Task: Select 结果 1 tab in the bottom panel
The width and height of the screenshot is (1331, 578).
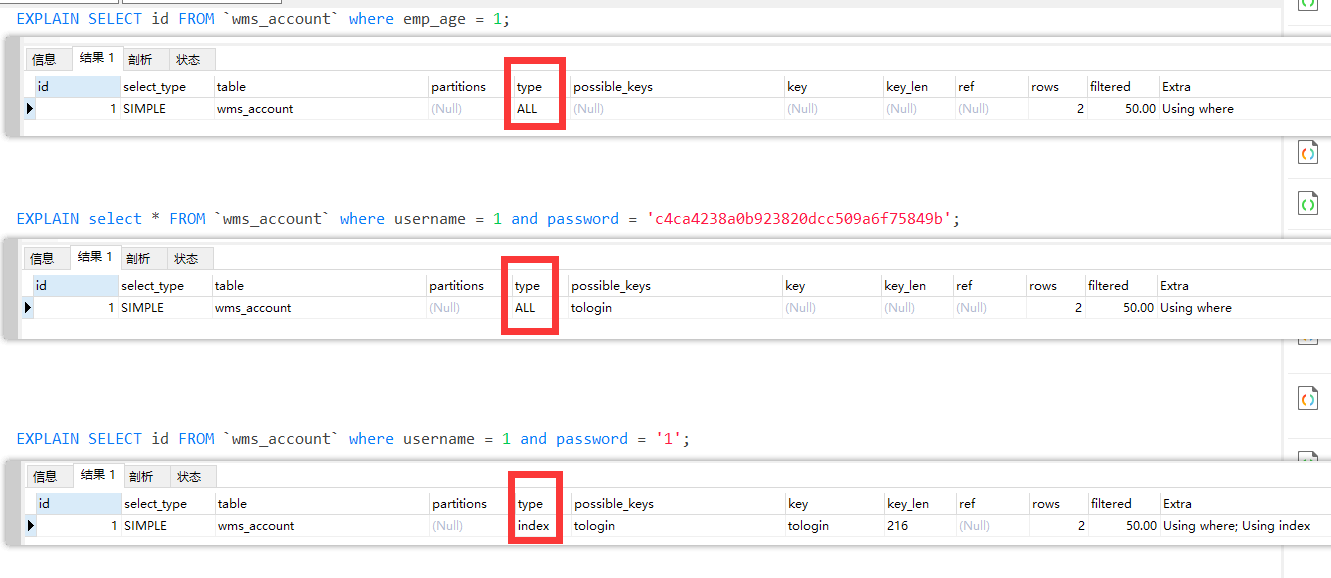Action: click(97, 475)
